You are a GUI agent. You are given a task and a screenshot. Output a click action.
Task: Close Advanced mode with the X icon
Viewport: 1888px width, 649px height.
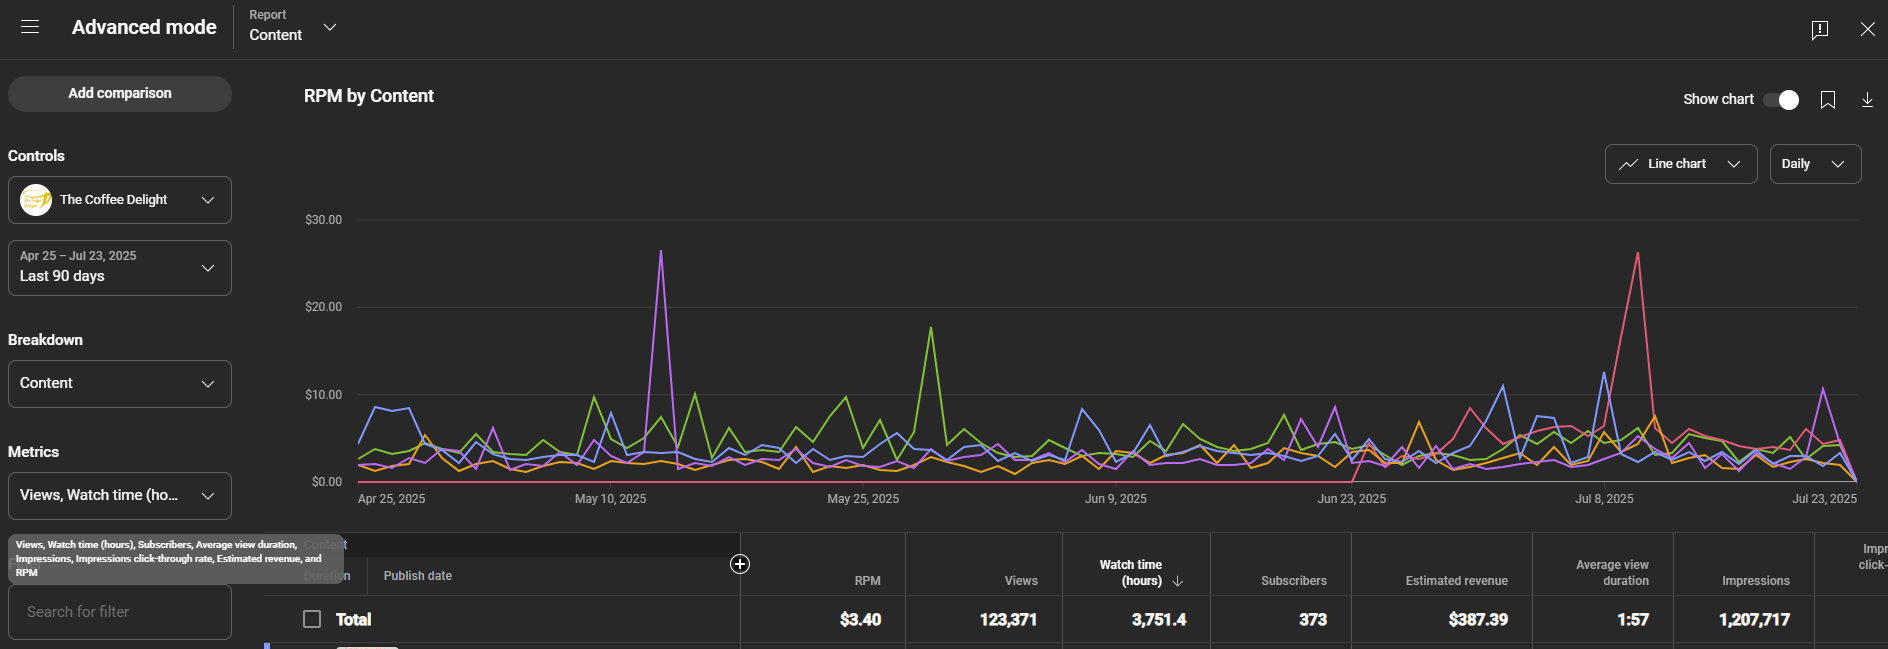(1867, 29)
